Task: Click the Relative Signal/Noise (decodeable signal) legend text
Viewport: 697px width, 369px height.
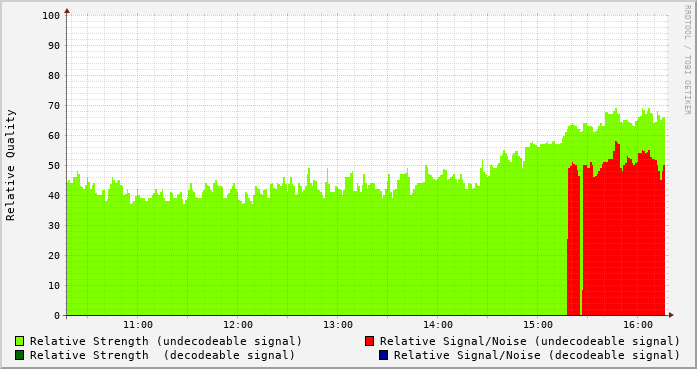Action: [x=537, y=355]
